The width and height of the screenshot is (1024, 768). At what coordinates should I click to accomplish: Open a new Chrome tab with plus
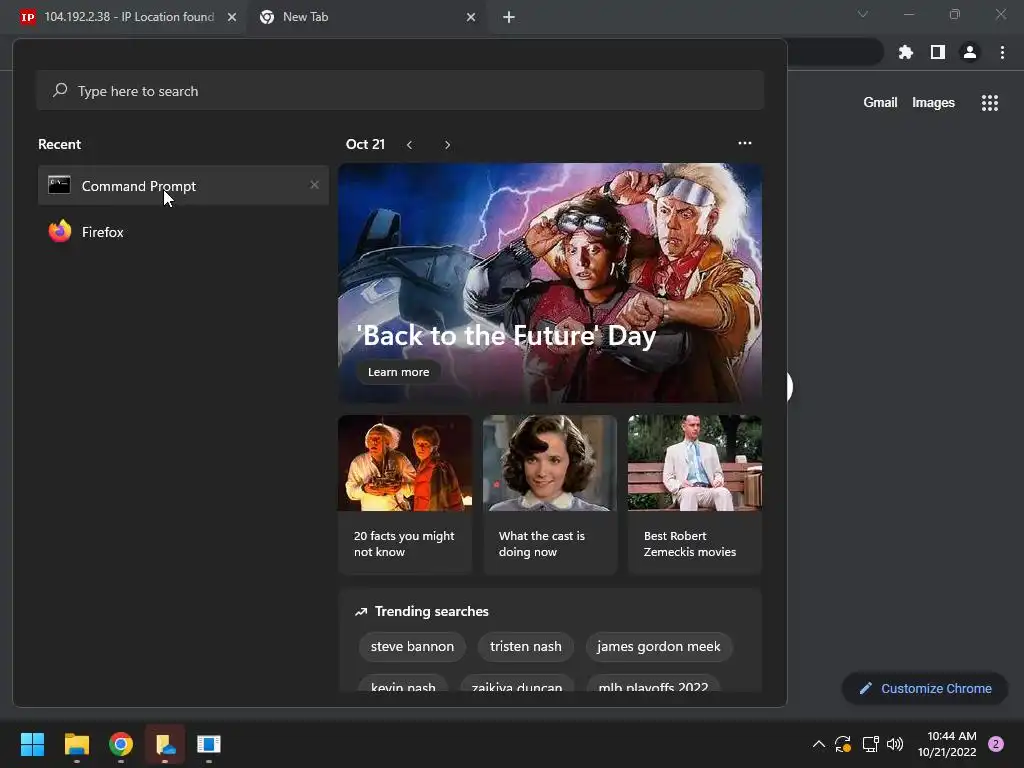(509, 17)
